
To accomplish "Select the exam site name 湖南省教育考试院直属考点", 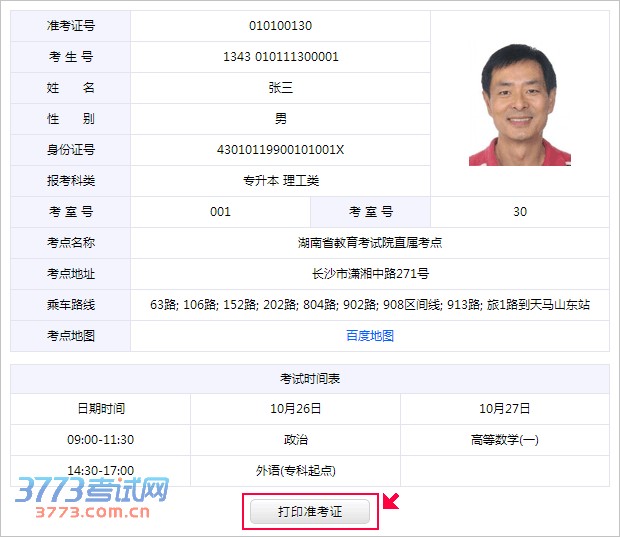I will pyautogui.click(x=370, y=243).
